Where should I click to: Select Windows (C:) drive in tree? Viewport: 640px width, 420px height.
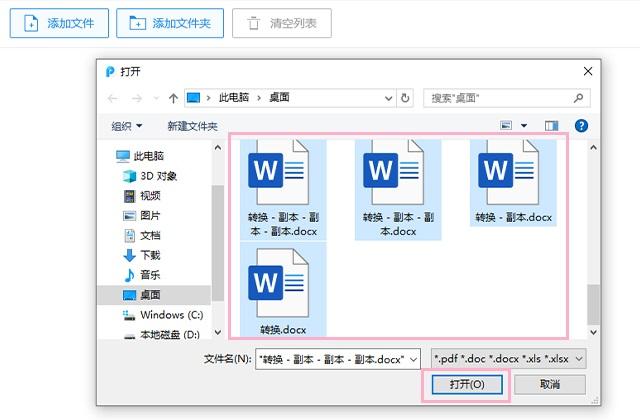(163, 315)
